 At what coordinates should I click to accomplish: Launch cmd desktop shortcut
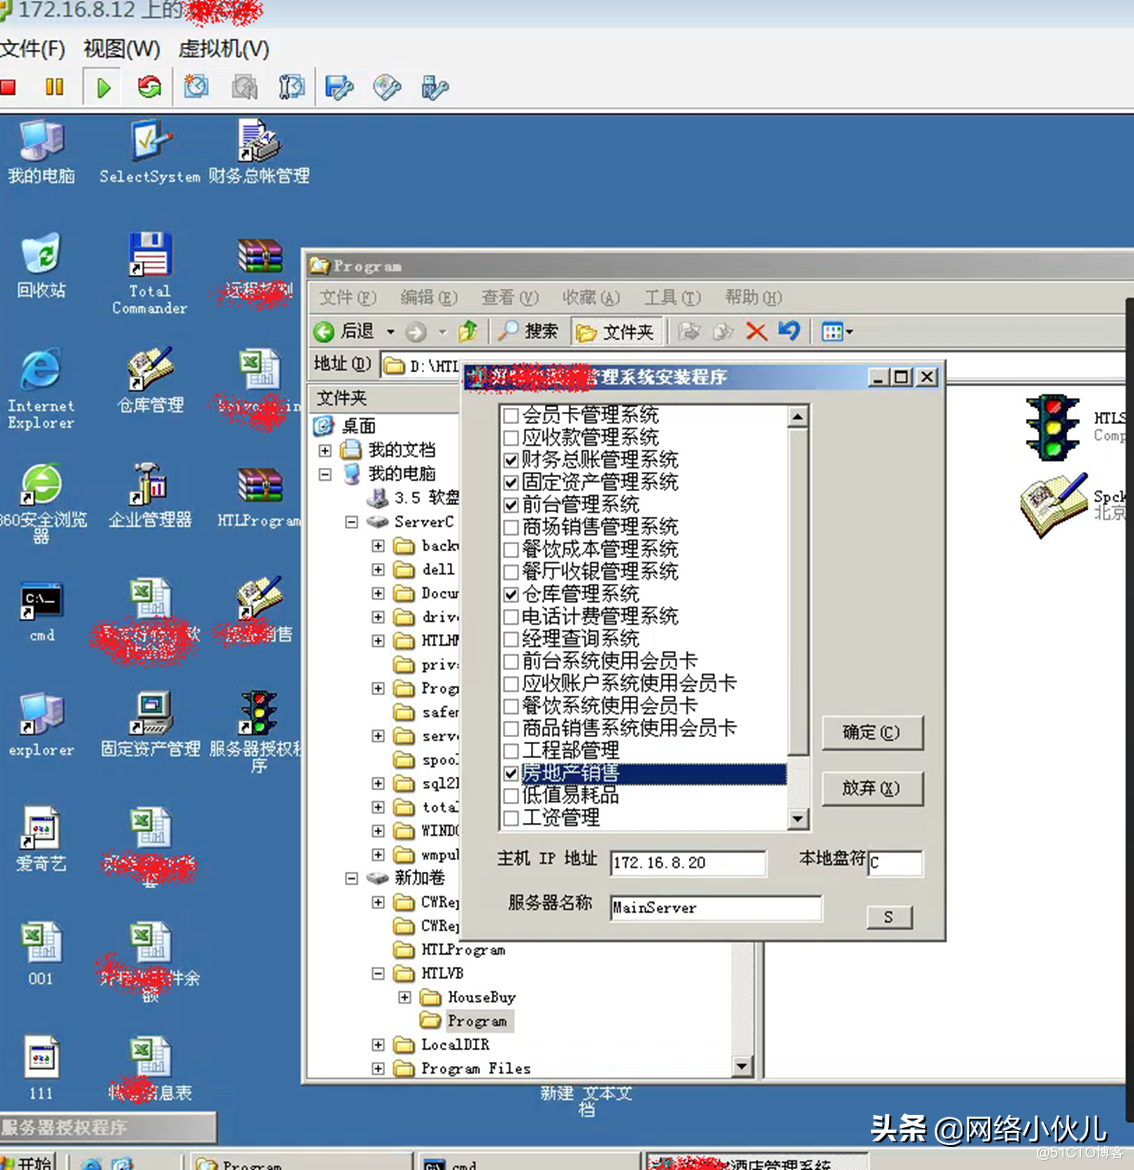[x=41, y=612]
